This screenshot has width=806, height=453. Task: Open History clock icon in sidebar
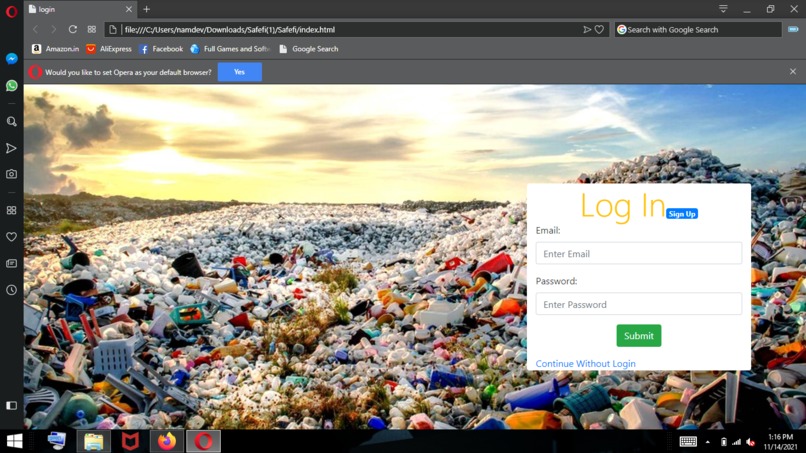click(11, 290)
